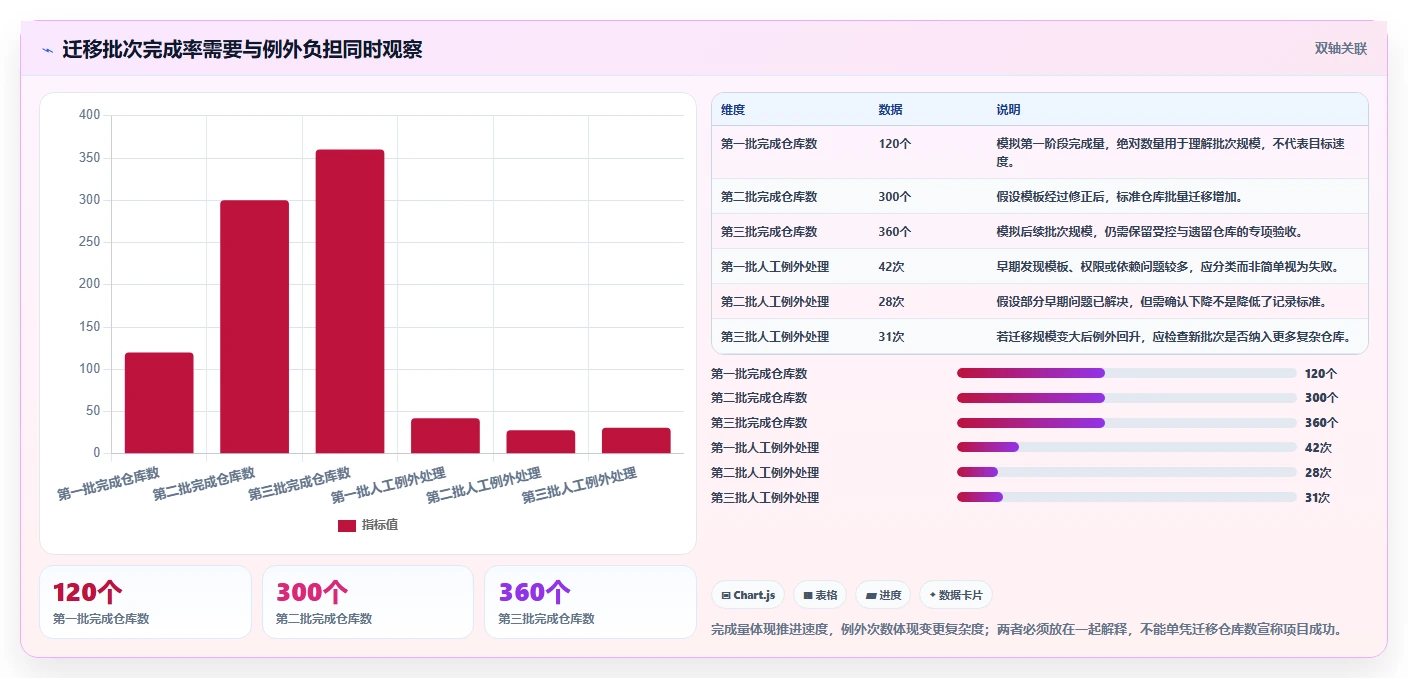This screenshot has height=678, width=1408.
Task: Click the 42次 table value
Action: click(x=891, y=267)
